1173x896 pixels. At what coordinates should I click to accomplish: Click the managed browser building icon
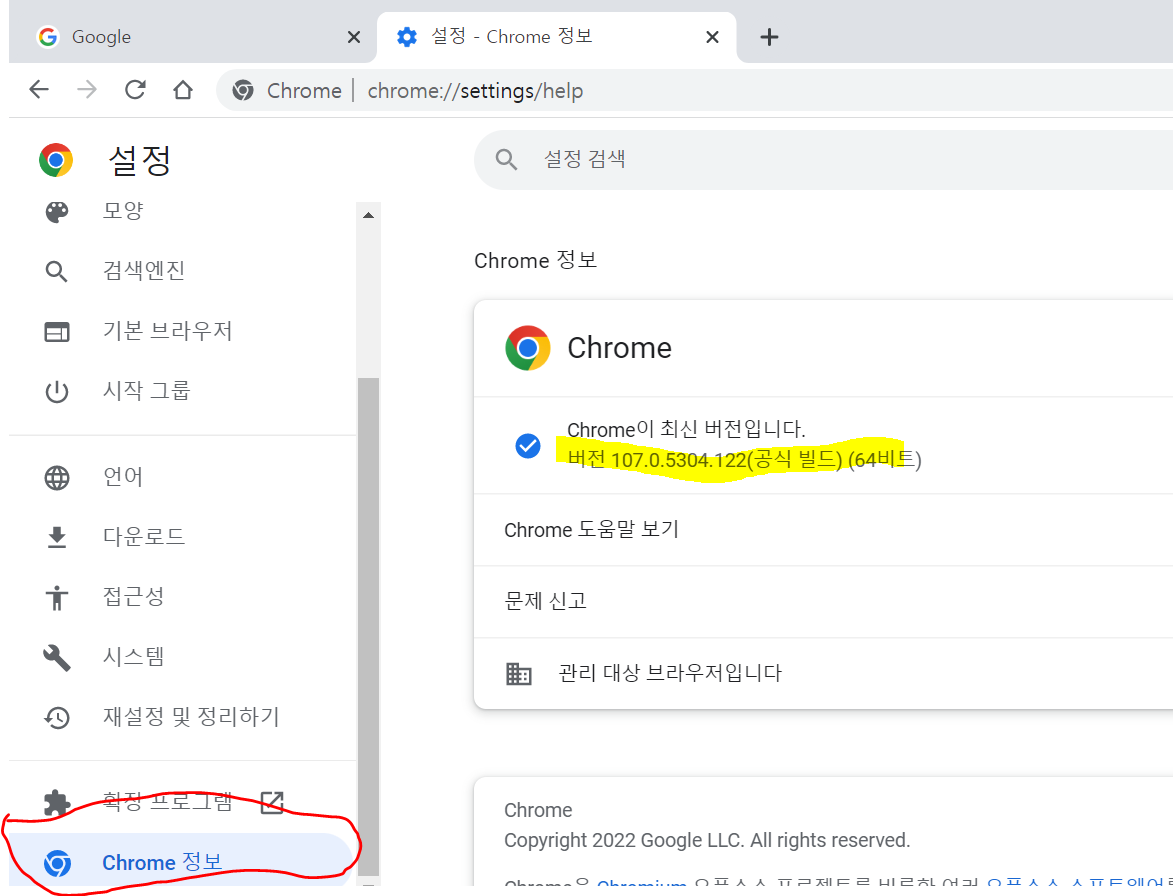[x=518, y=673]
